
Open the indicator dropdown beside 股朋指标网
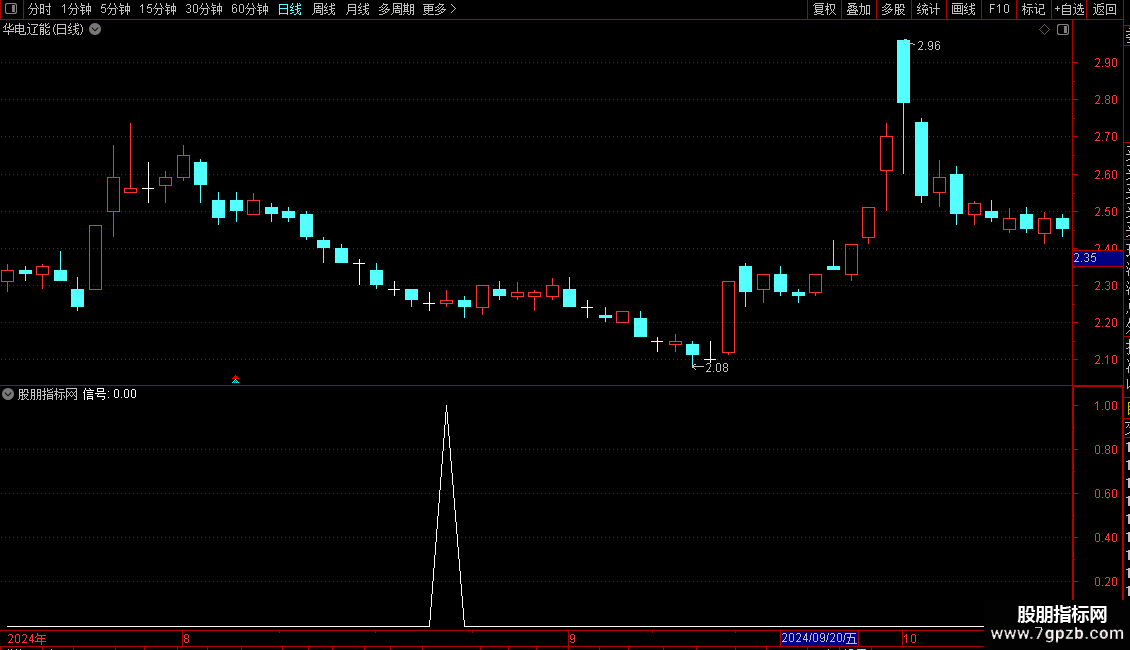[8, 394]
